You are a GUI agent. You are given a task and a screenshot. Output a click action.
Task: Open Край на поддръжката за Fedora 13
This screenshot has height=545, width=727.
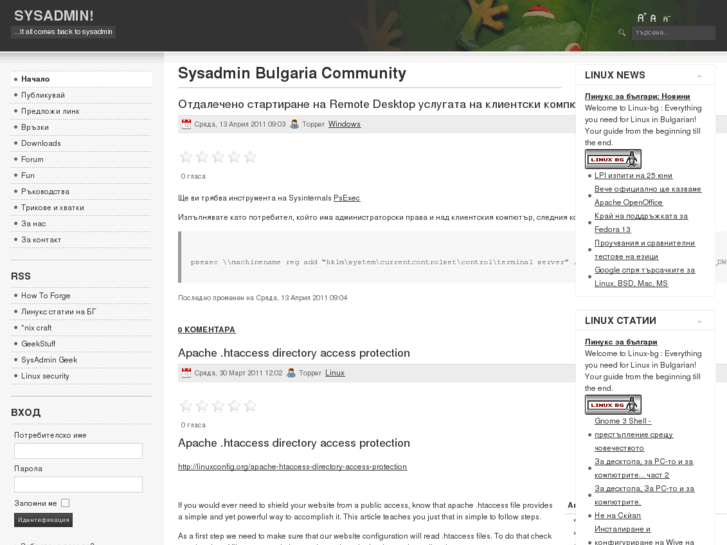(641, 223)
